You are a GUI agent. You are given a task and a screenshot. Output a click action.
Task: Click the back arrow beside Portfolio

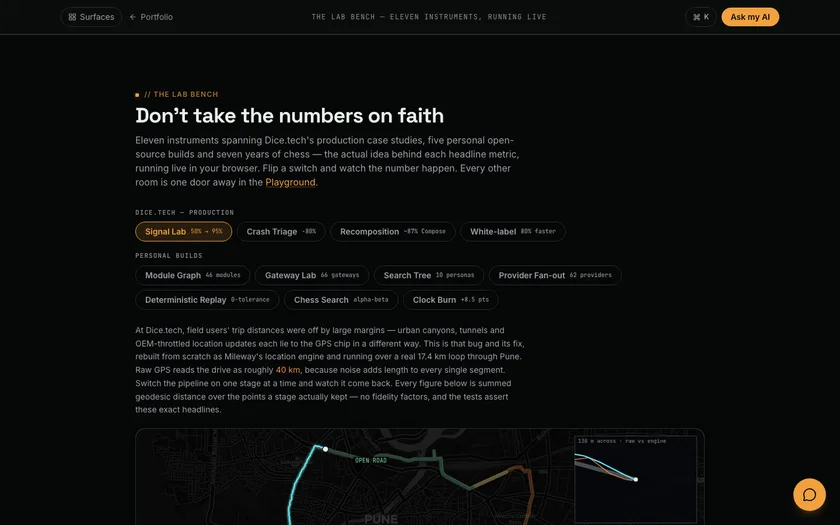click(x=133, y=17)
